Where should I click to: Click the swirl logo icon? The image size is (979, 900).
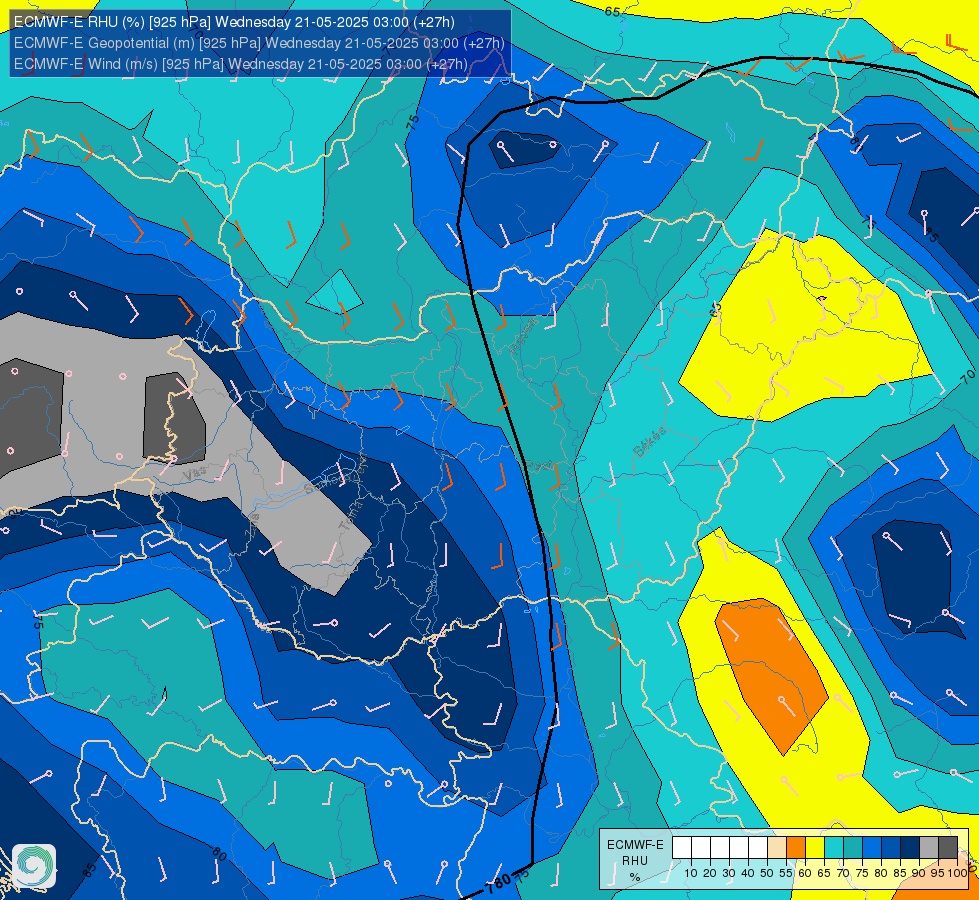click(x=34, y=866)
